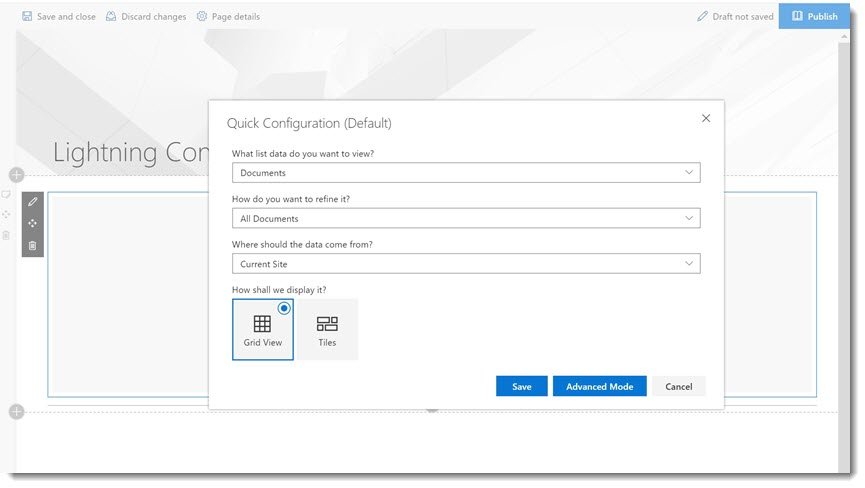Click Cancel in the configuration dialog
Viewport: 865px width, 488px height.
pyautogui.click(x=679, y=387)
